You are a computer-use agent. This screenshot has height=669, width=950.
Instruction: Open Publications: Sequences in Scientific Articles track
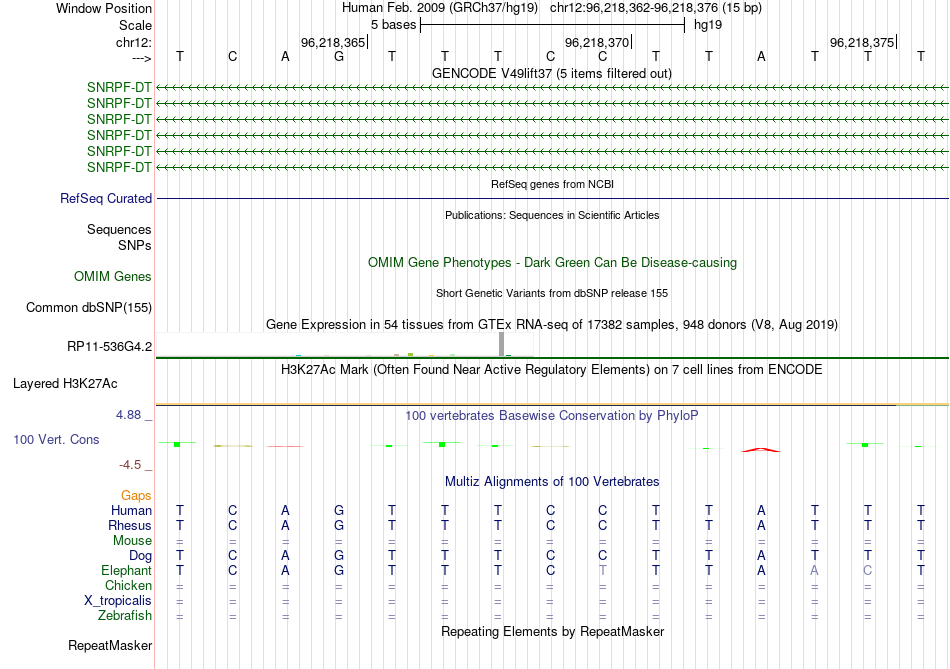click(552, 215)
